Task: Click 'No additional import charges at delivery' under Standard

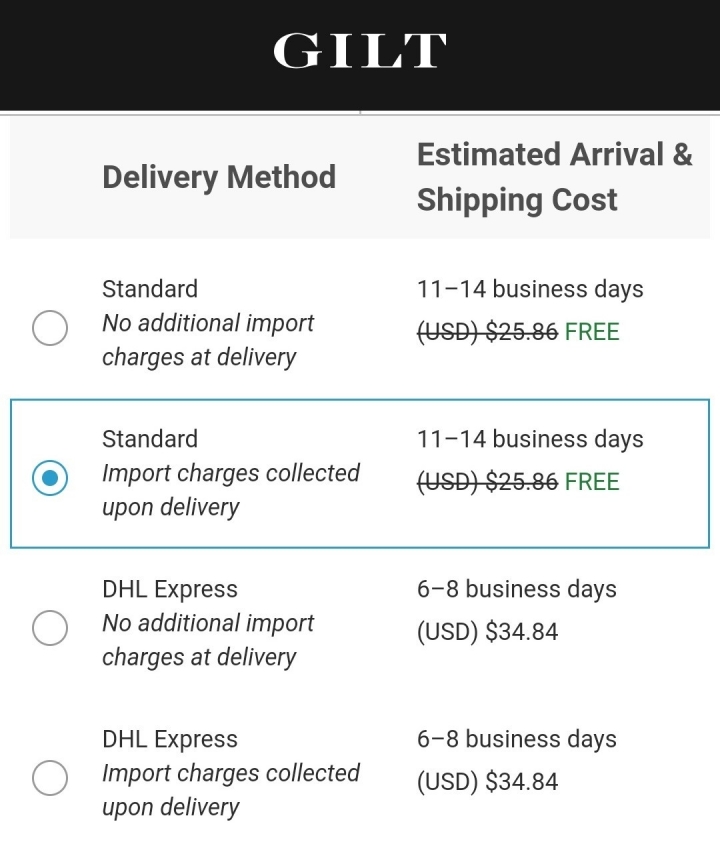Action: [208, 340]
